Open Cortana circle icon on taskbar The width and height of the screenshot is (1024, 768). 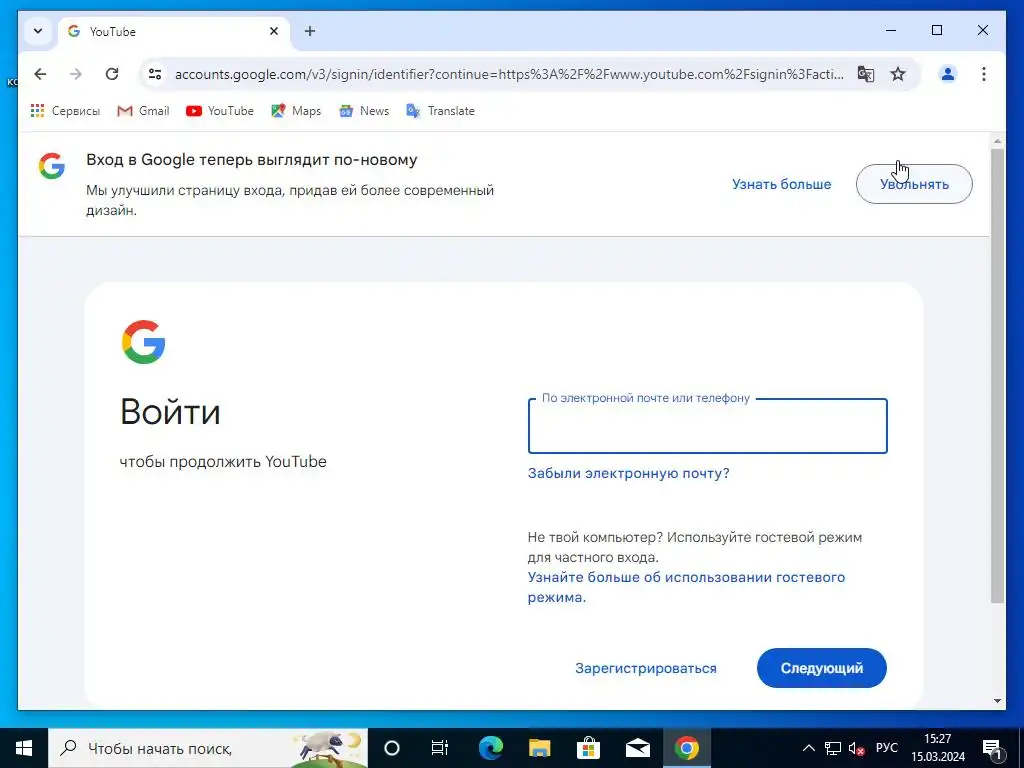click(392, 748)
